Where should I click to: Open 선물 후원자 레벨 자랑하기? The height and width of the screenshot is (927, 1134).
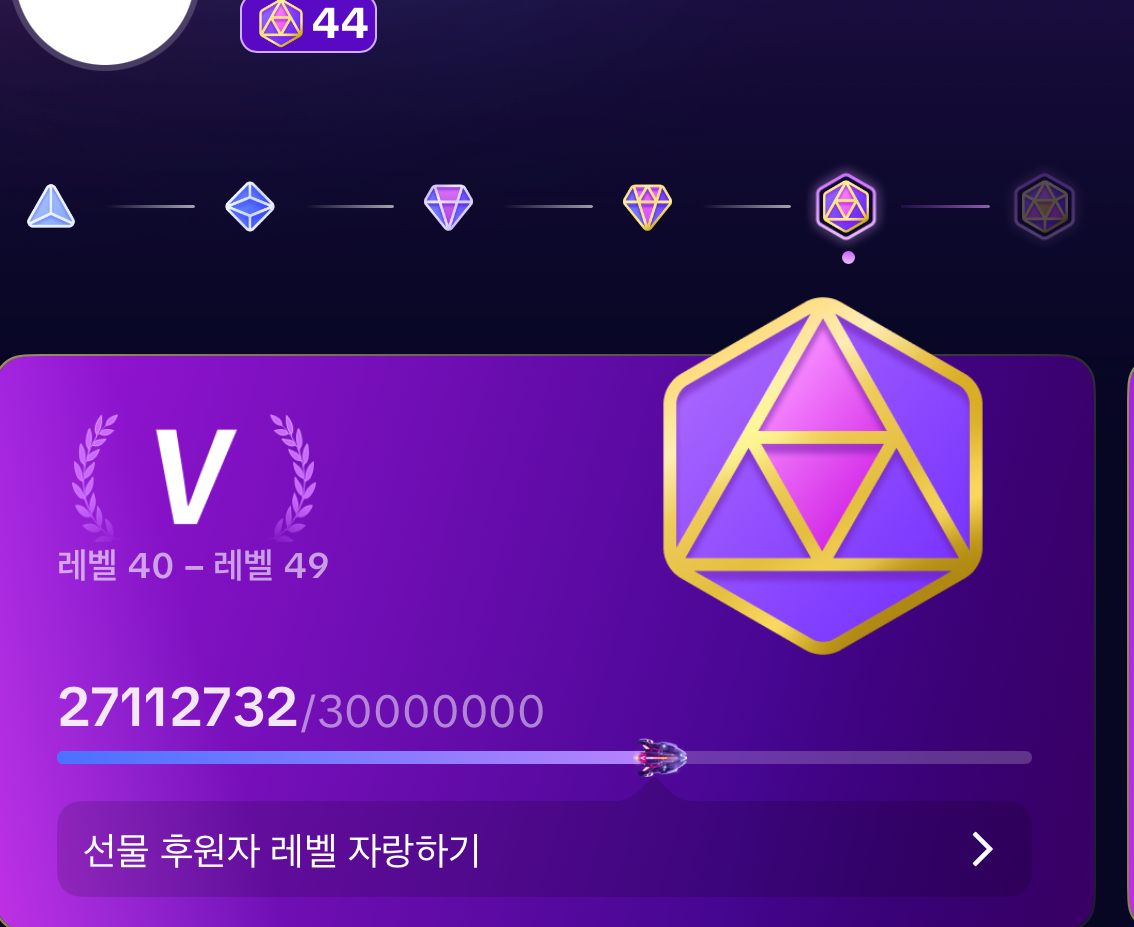pos(544,849)
